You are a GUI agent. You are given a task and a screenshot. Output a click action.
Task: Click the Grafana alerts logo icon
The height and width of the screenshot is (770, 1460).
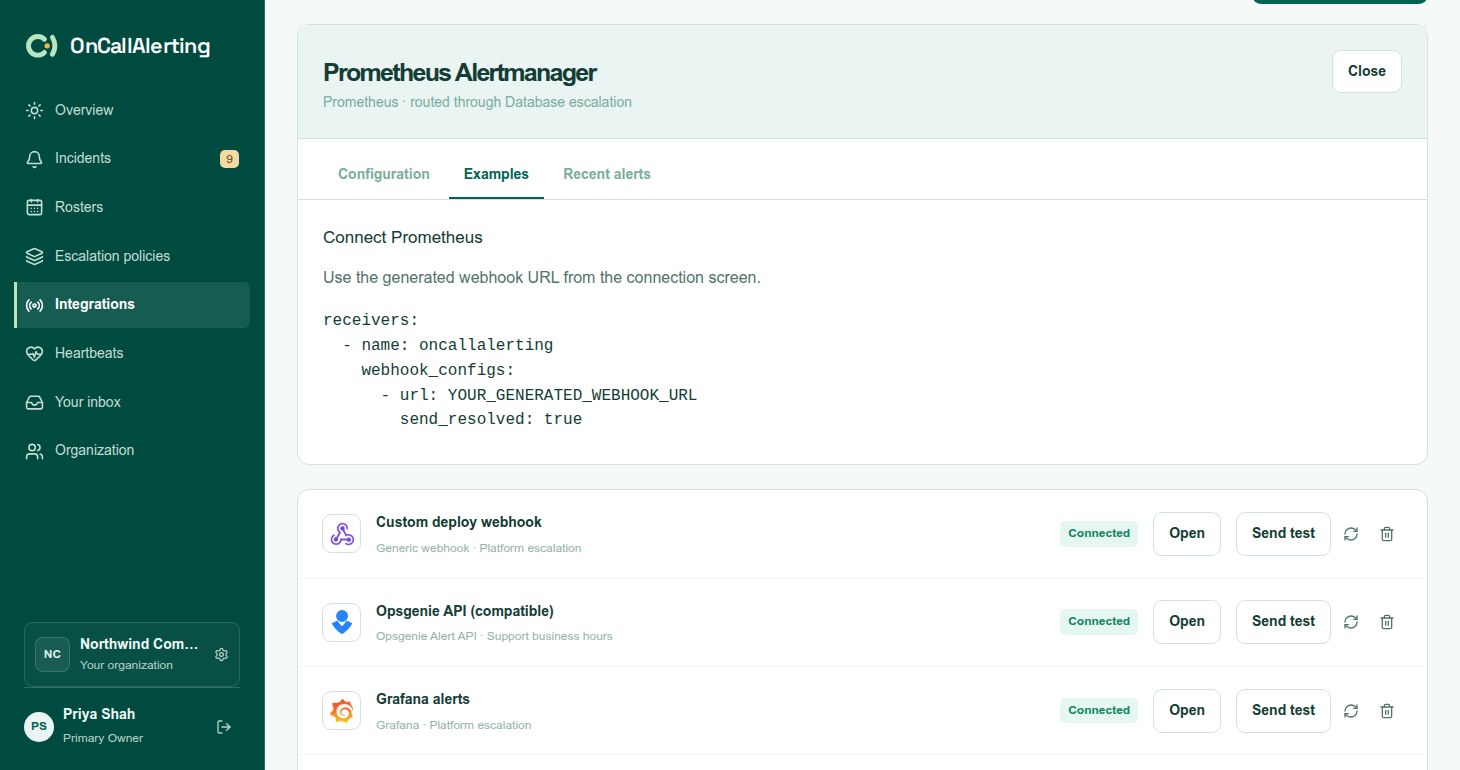(x=342, y=710)
